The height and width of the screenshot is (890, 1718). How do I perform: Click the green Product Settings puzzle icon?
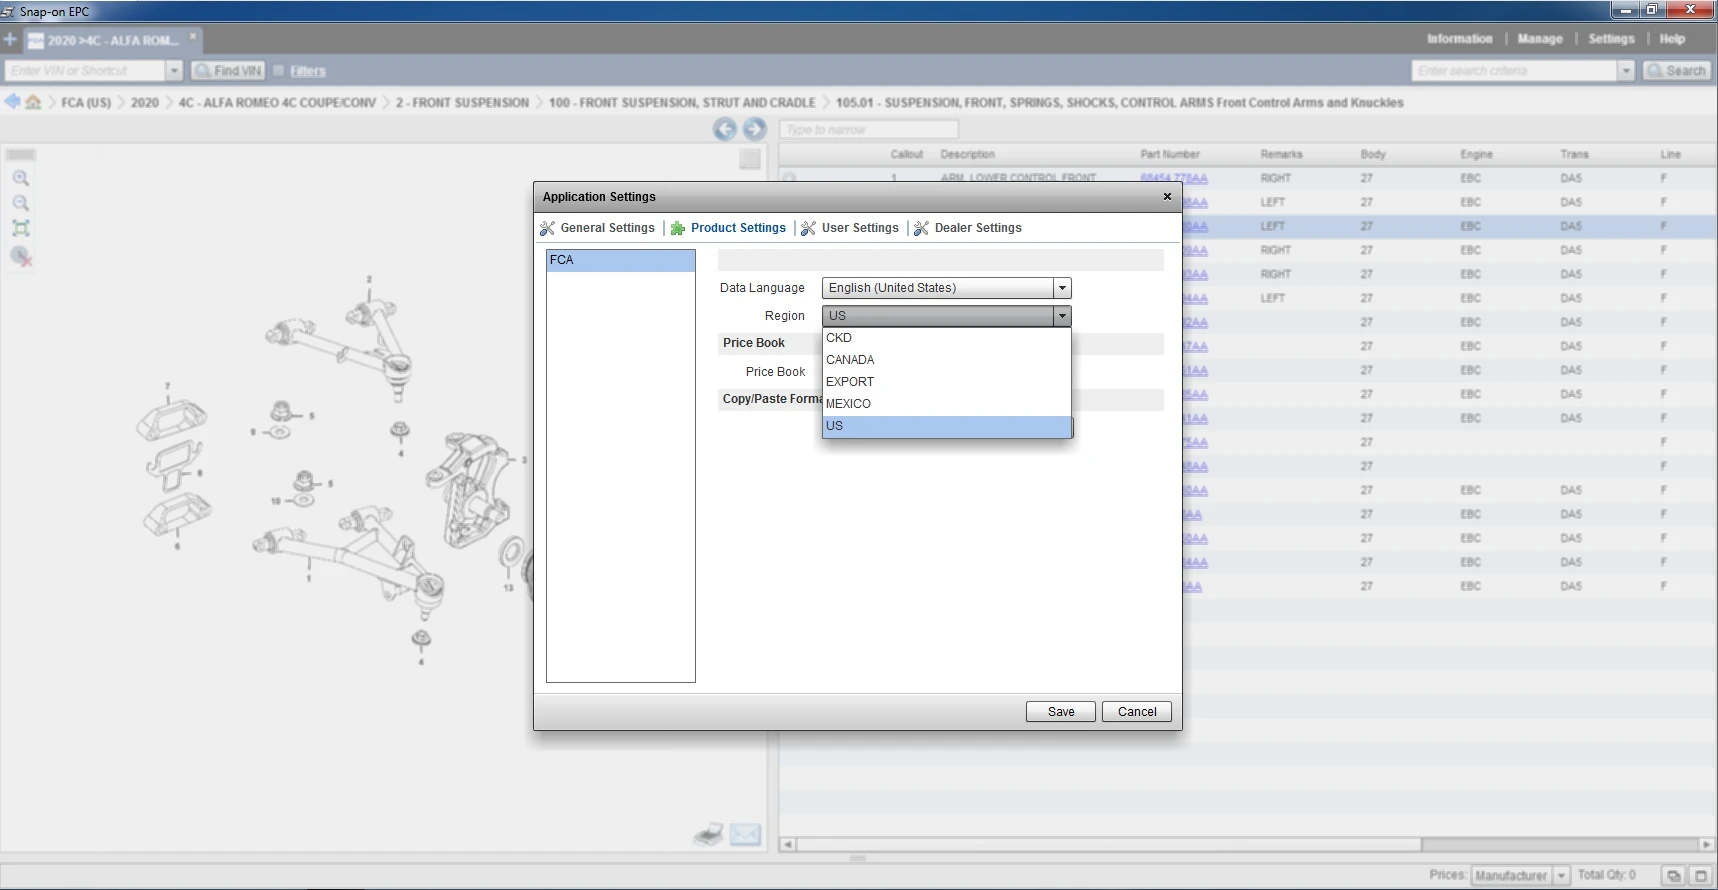point(678,228)
